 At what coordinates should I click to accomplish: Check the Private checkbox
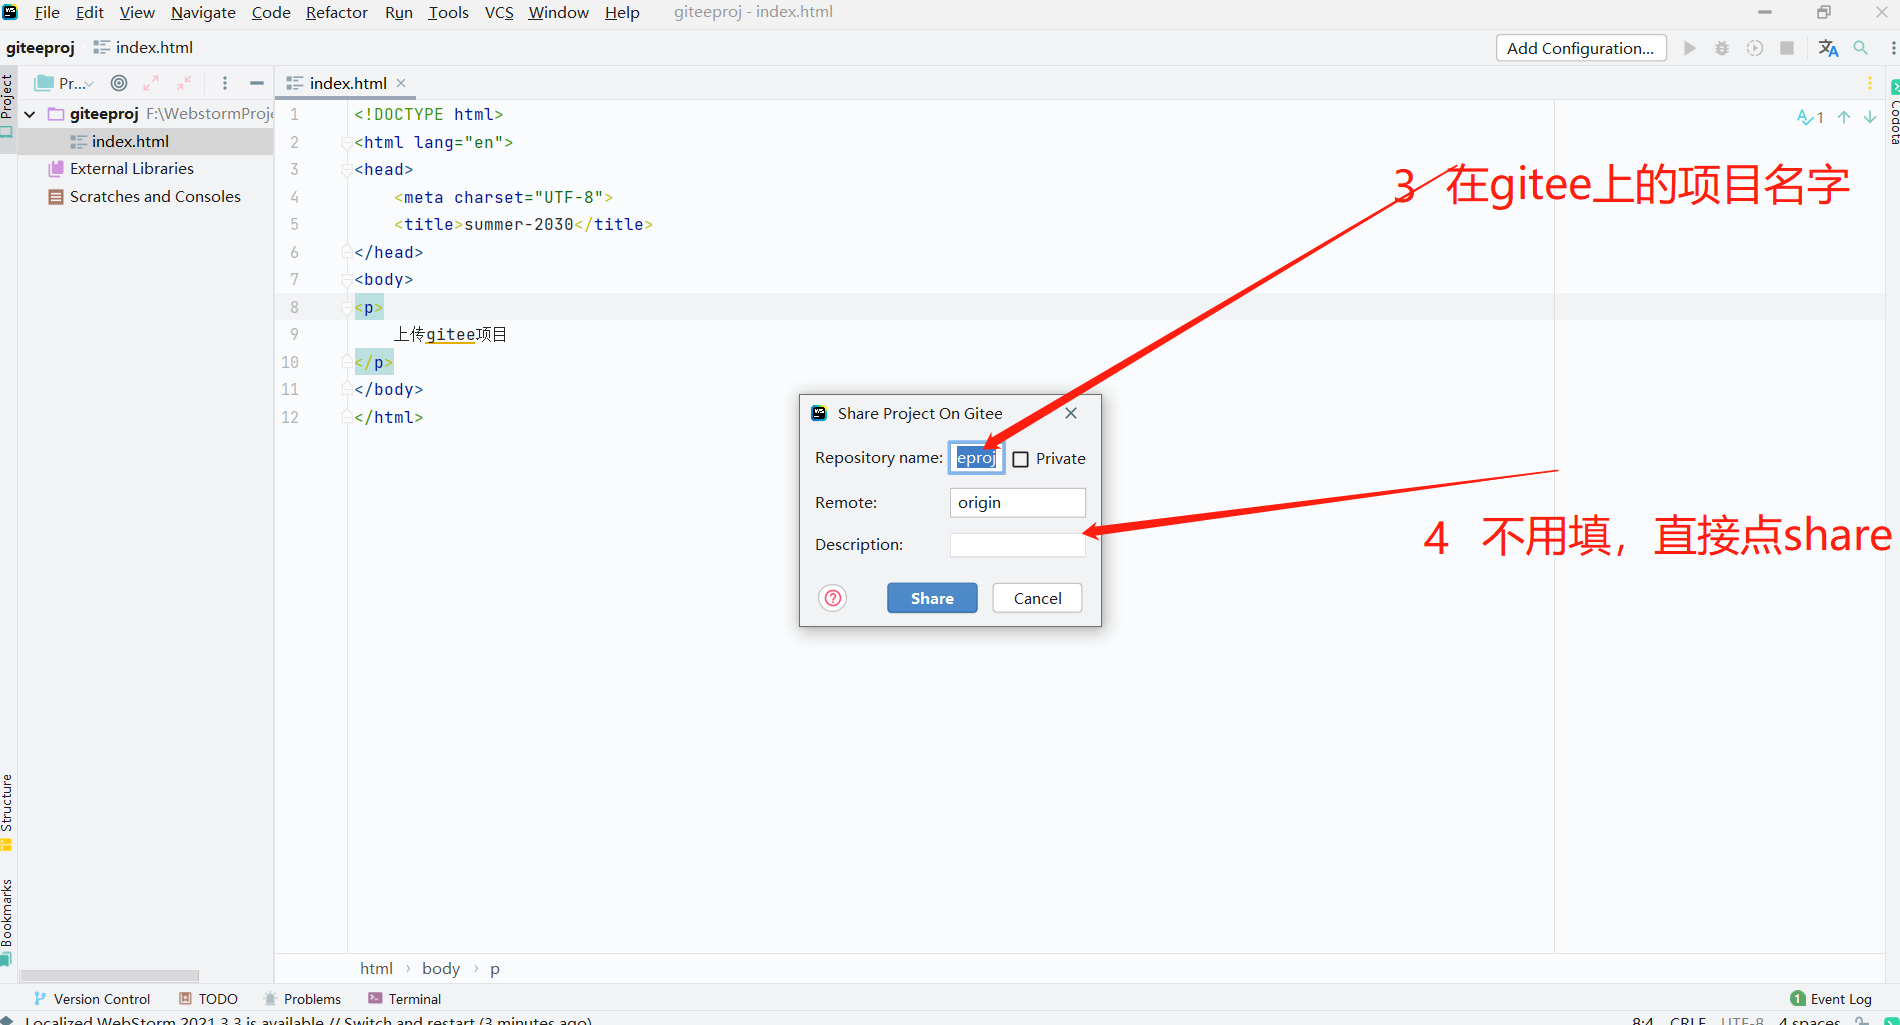1021,459
